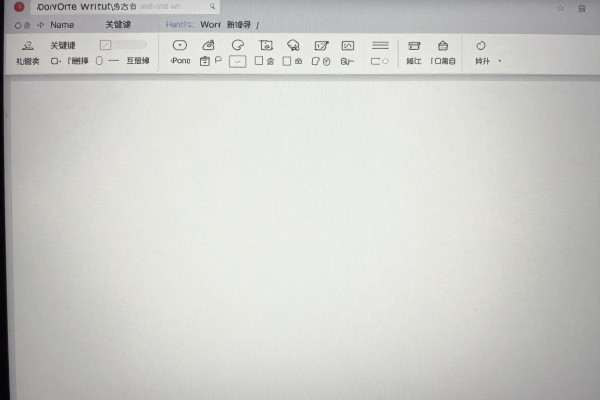
Task: Open the small dot dropdown after refresh label
Action: [500, 61]
